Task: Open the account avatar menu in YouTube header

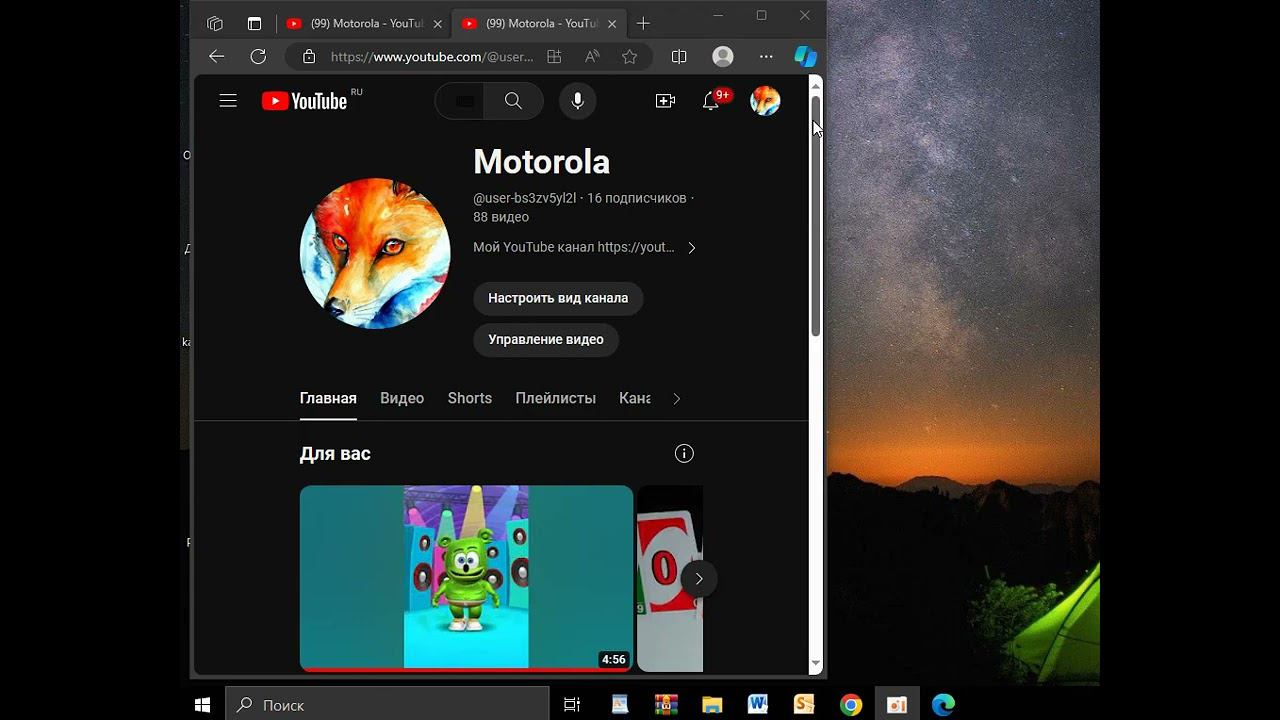Action: [765, 101]
